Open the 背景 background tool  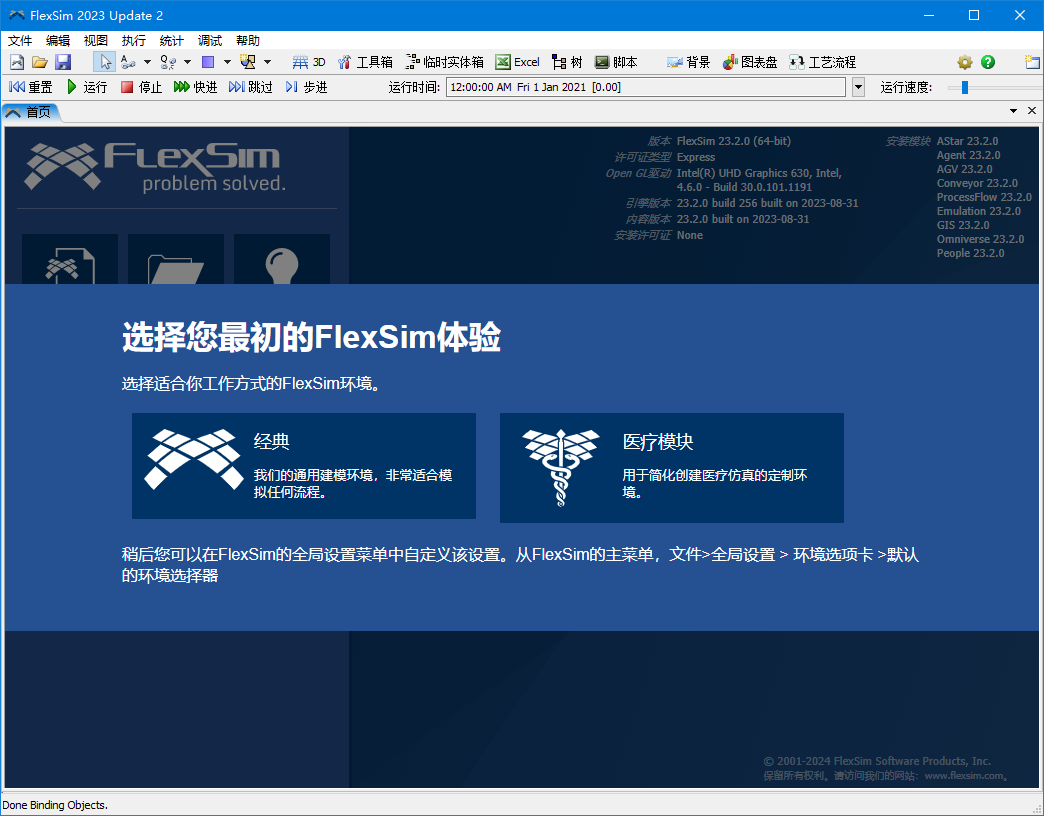point(688,63)
